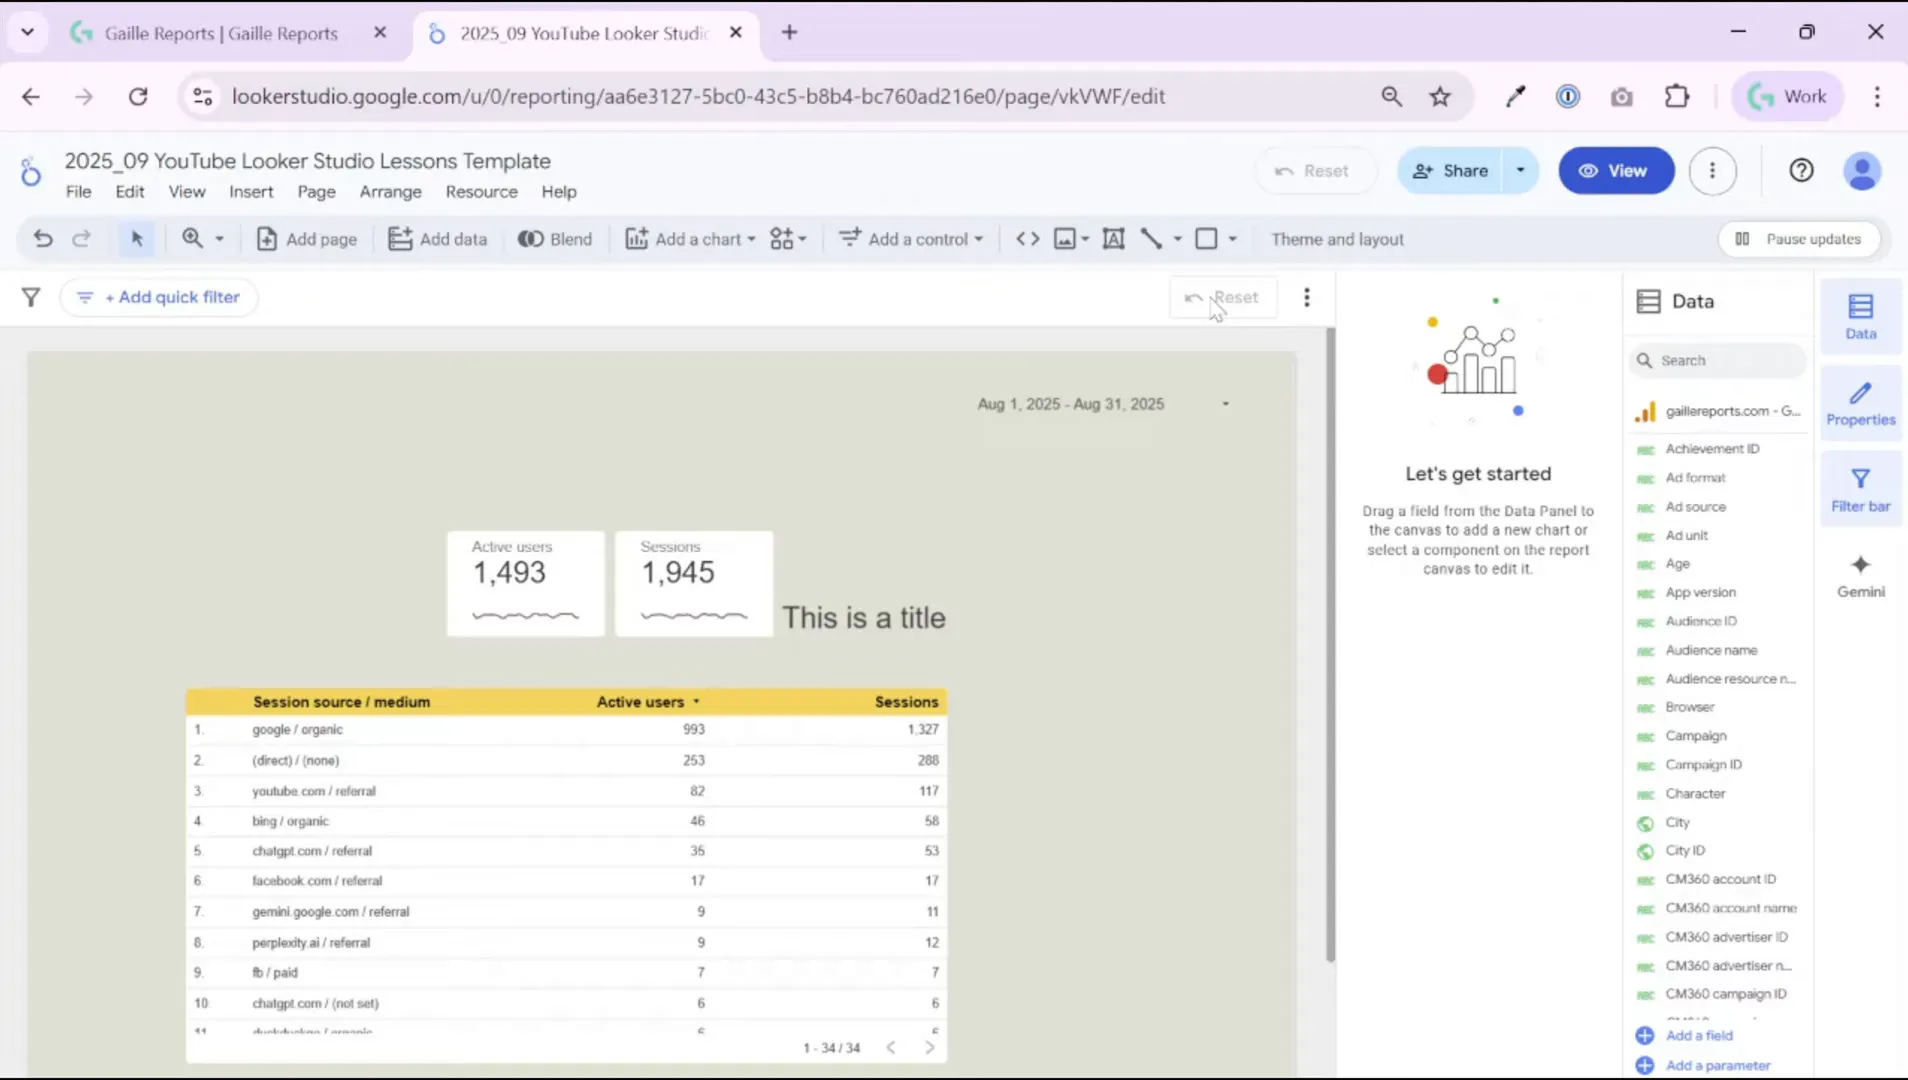This screenshot has height=1080, width=1908.
Task: Switch to the Gaille Reports browser tab
Action: pyautogui.click(x=220, y=32)
